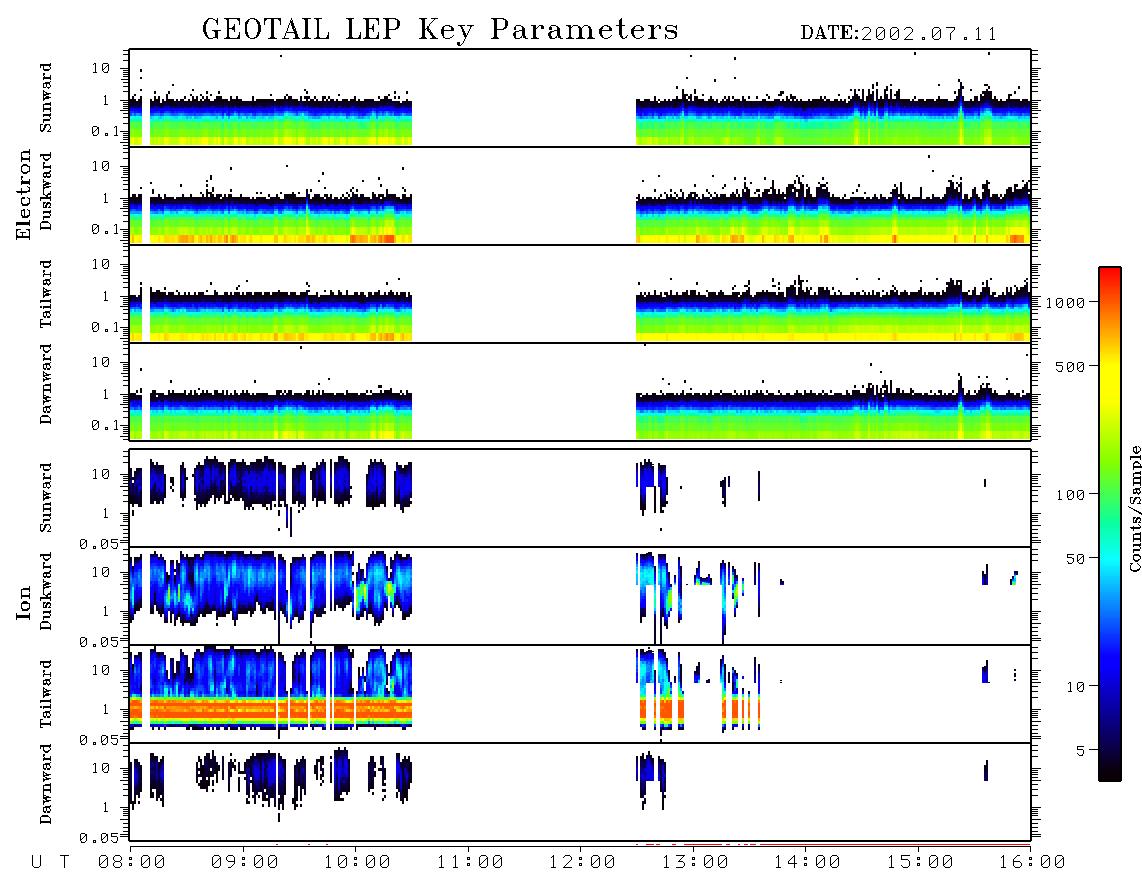Click the Ion "Dawnward" row label
The height and width of the screenshot is (880, 1142).
(46, 784)
